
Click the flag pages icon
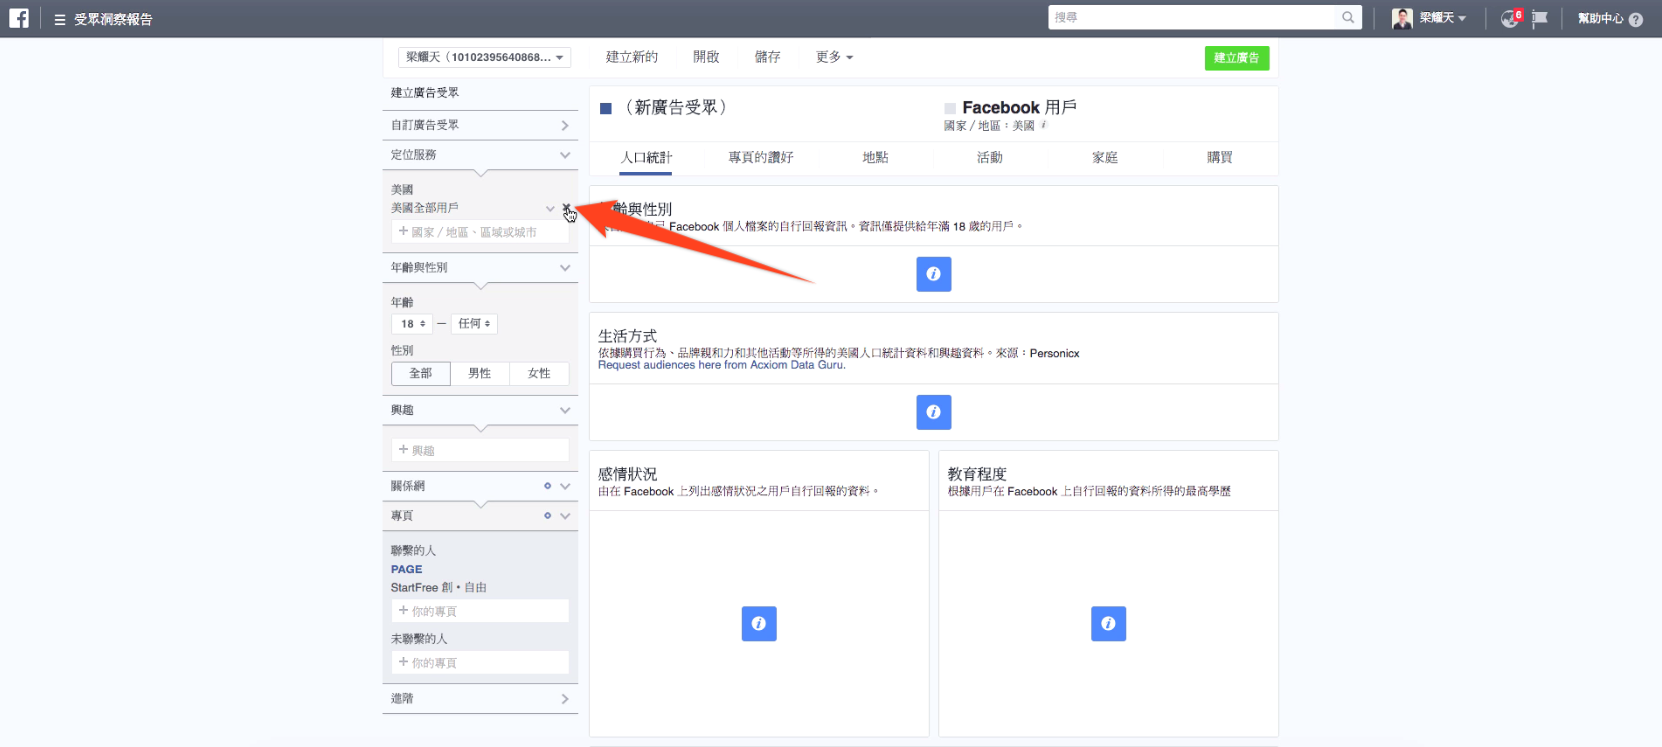pyautogui.click(x=1540, y=18)
